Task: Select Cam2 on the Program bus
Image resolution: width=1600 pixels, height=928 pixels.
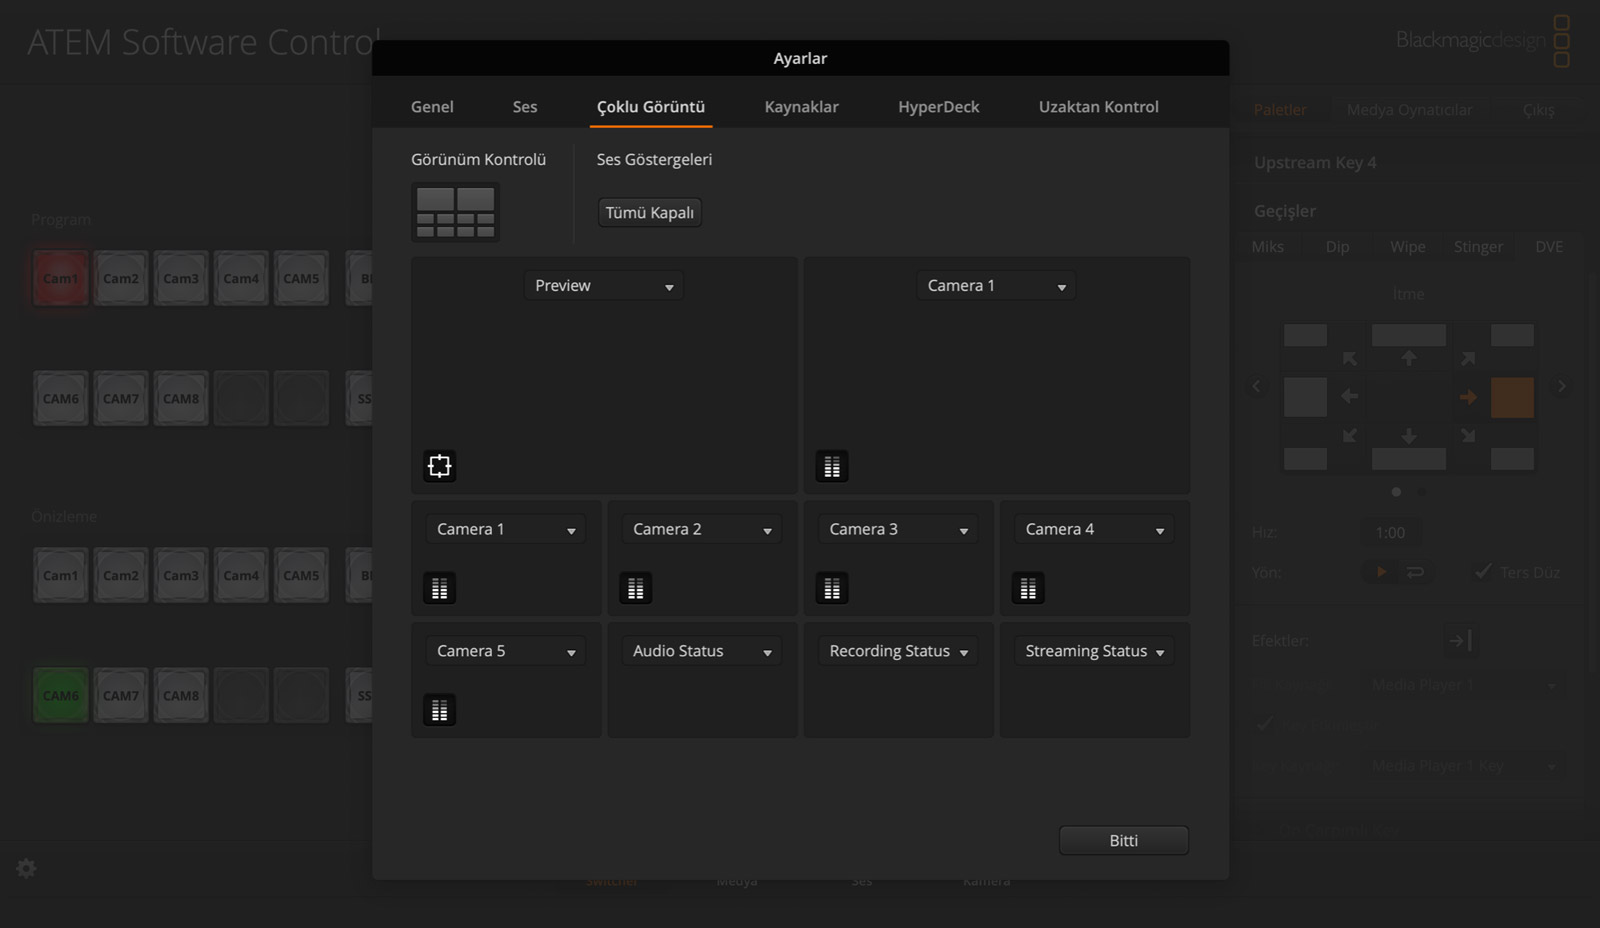Action: tap(121, 278)
